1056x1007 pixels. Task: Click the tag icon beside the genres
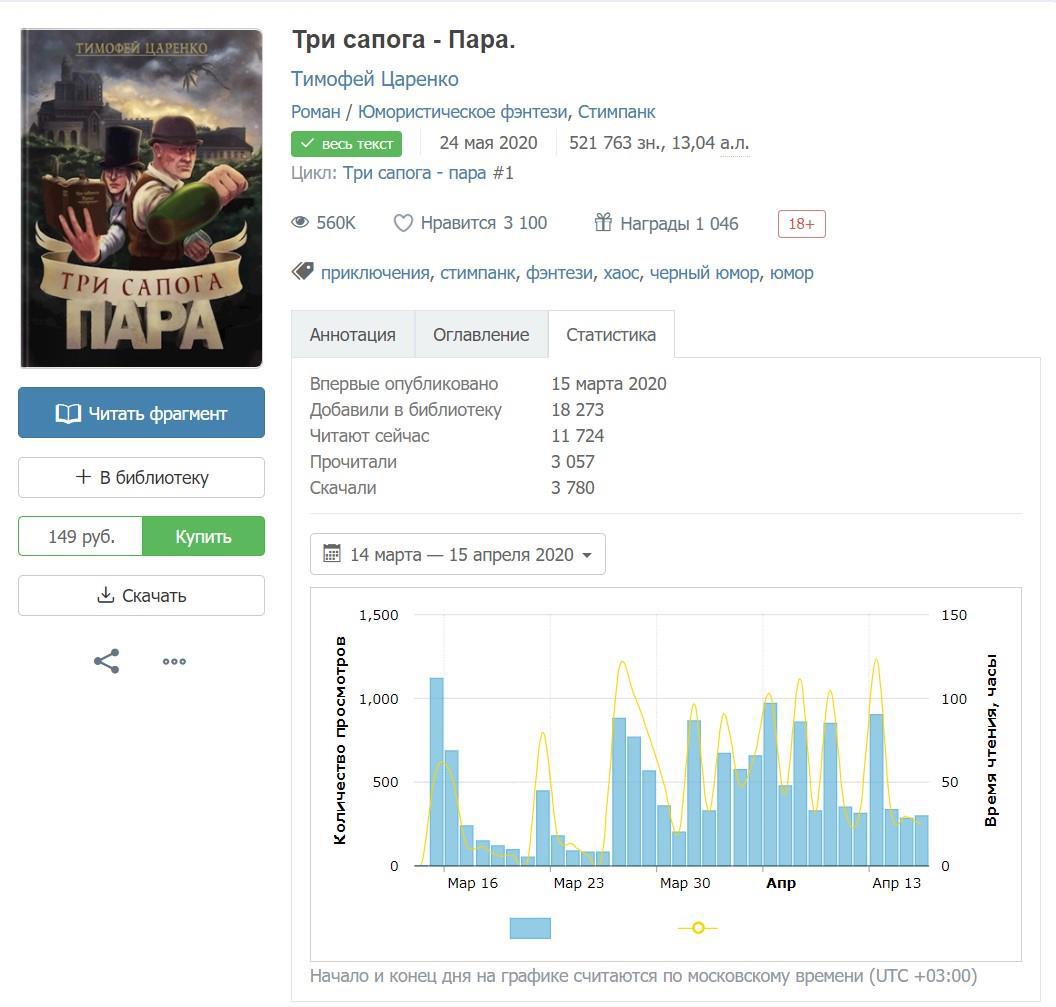pyautogui.click(x=303, y=272)
